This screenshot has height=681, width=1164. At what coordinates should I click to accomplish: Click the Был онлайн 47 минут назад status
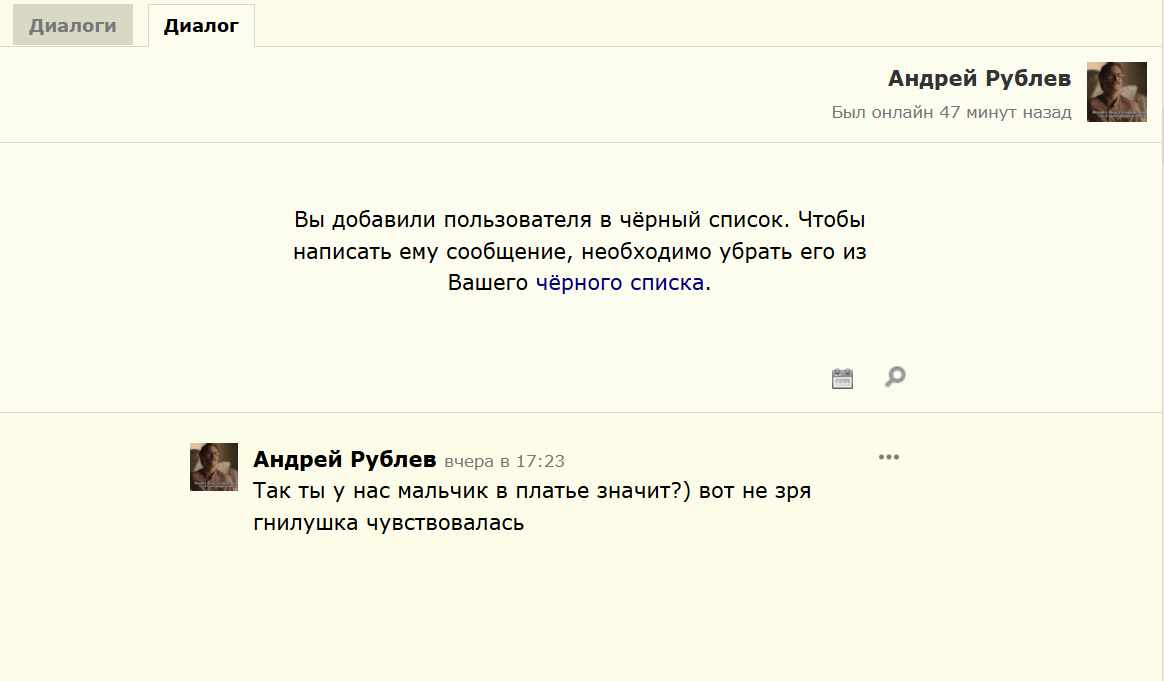click(x=951, y=112)
